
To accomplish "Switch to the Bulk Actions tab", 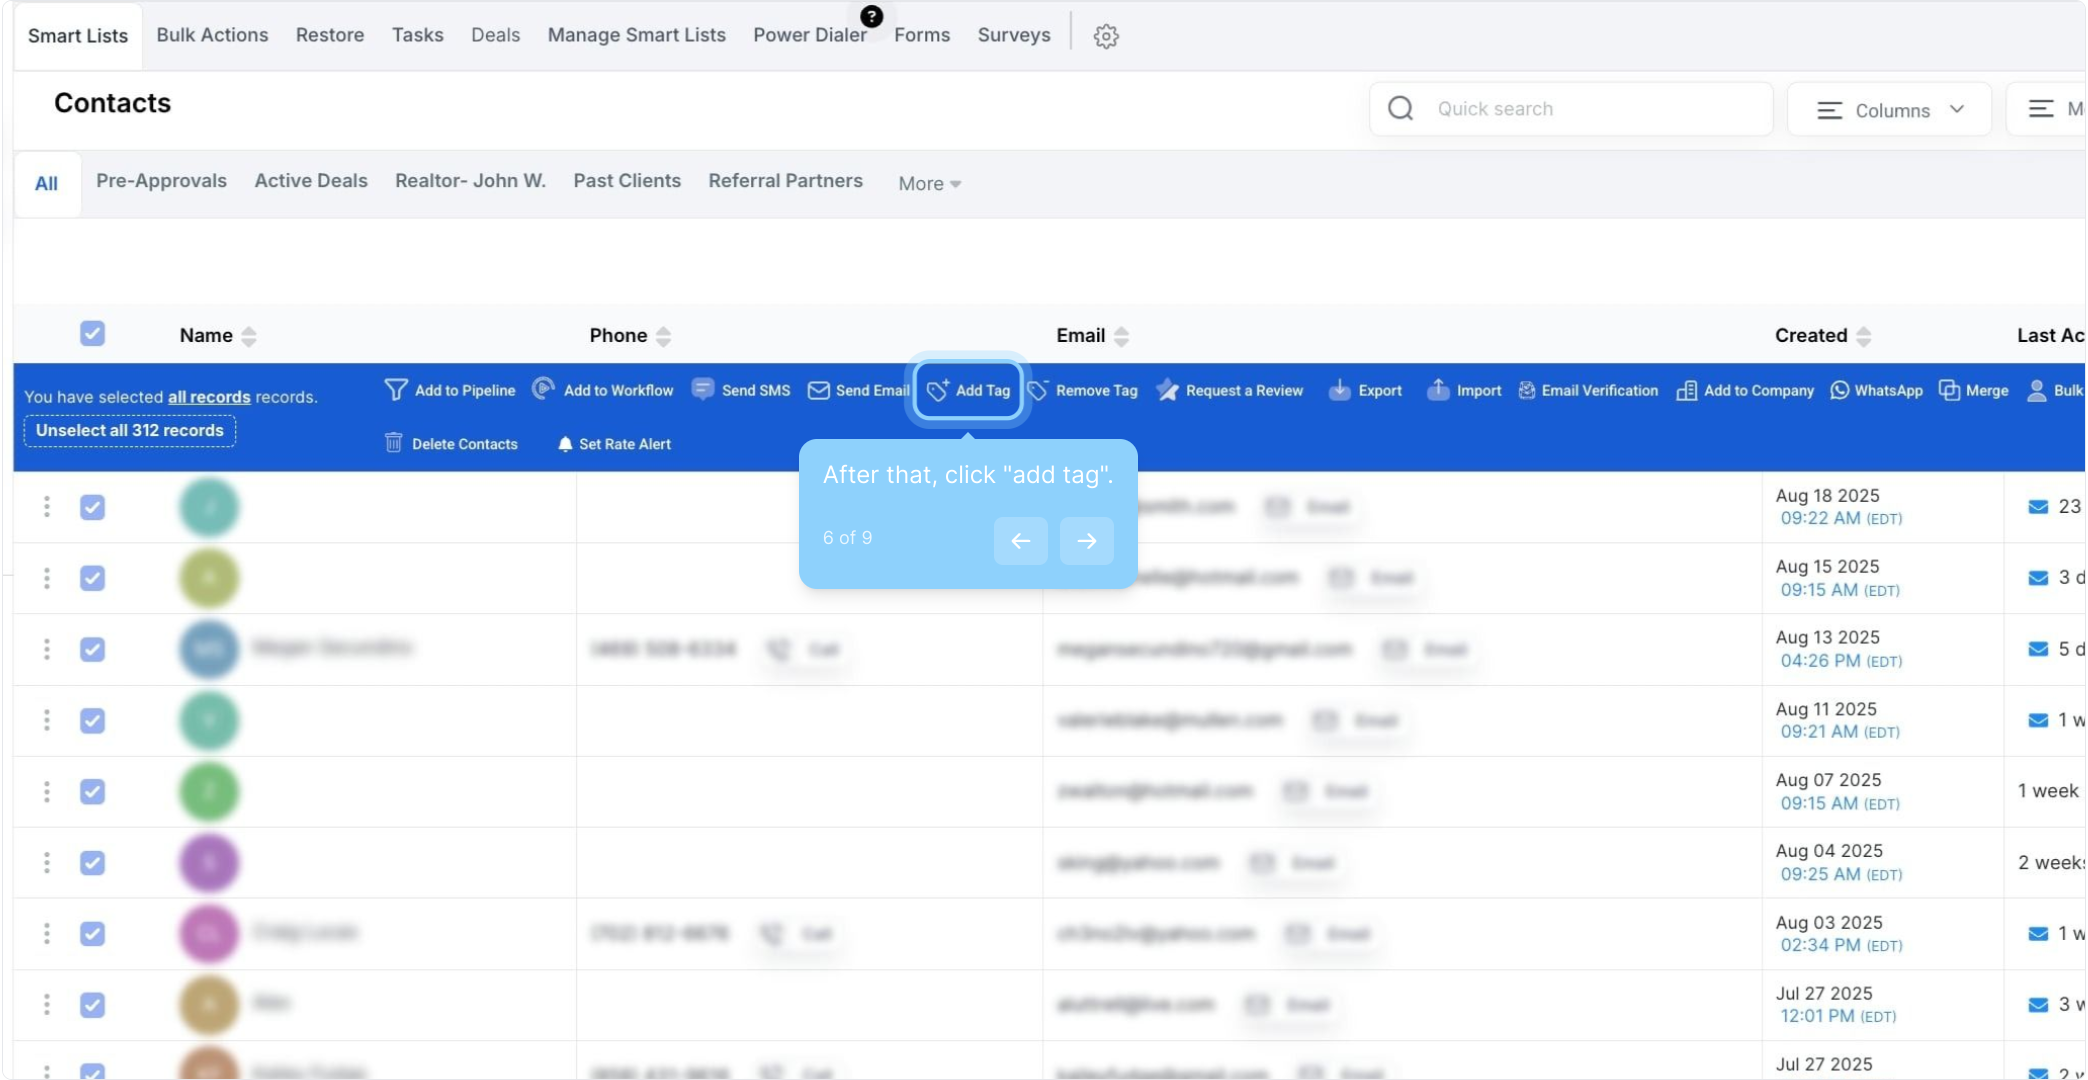I will tap(212, 35).
